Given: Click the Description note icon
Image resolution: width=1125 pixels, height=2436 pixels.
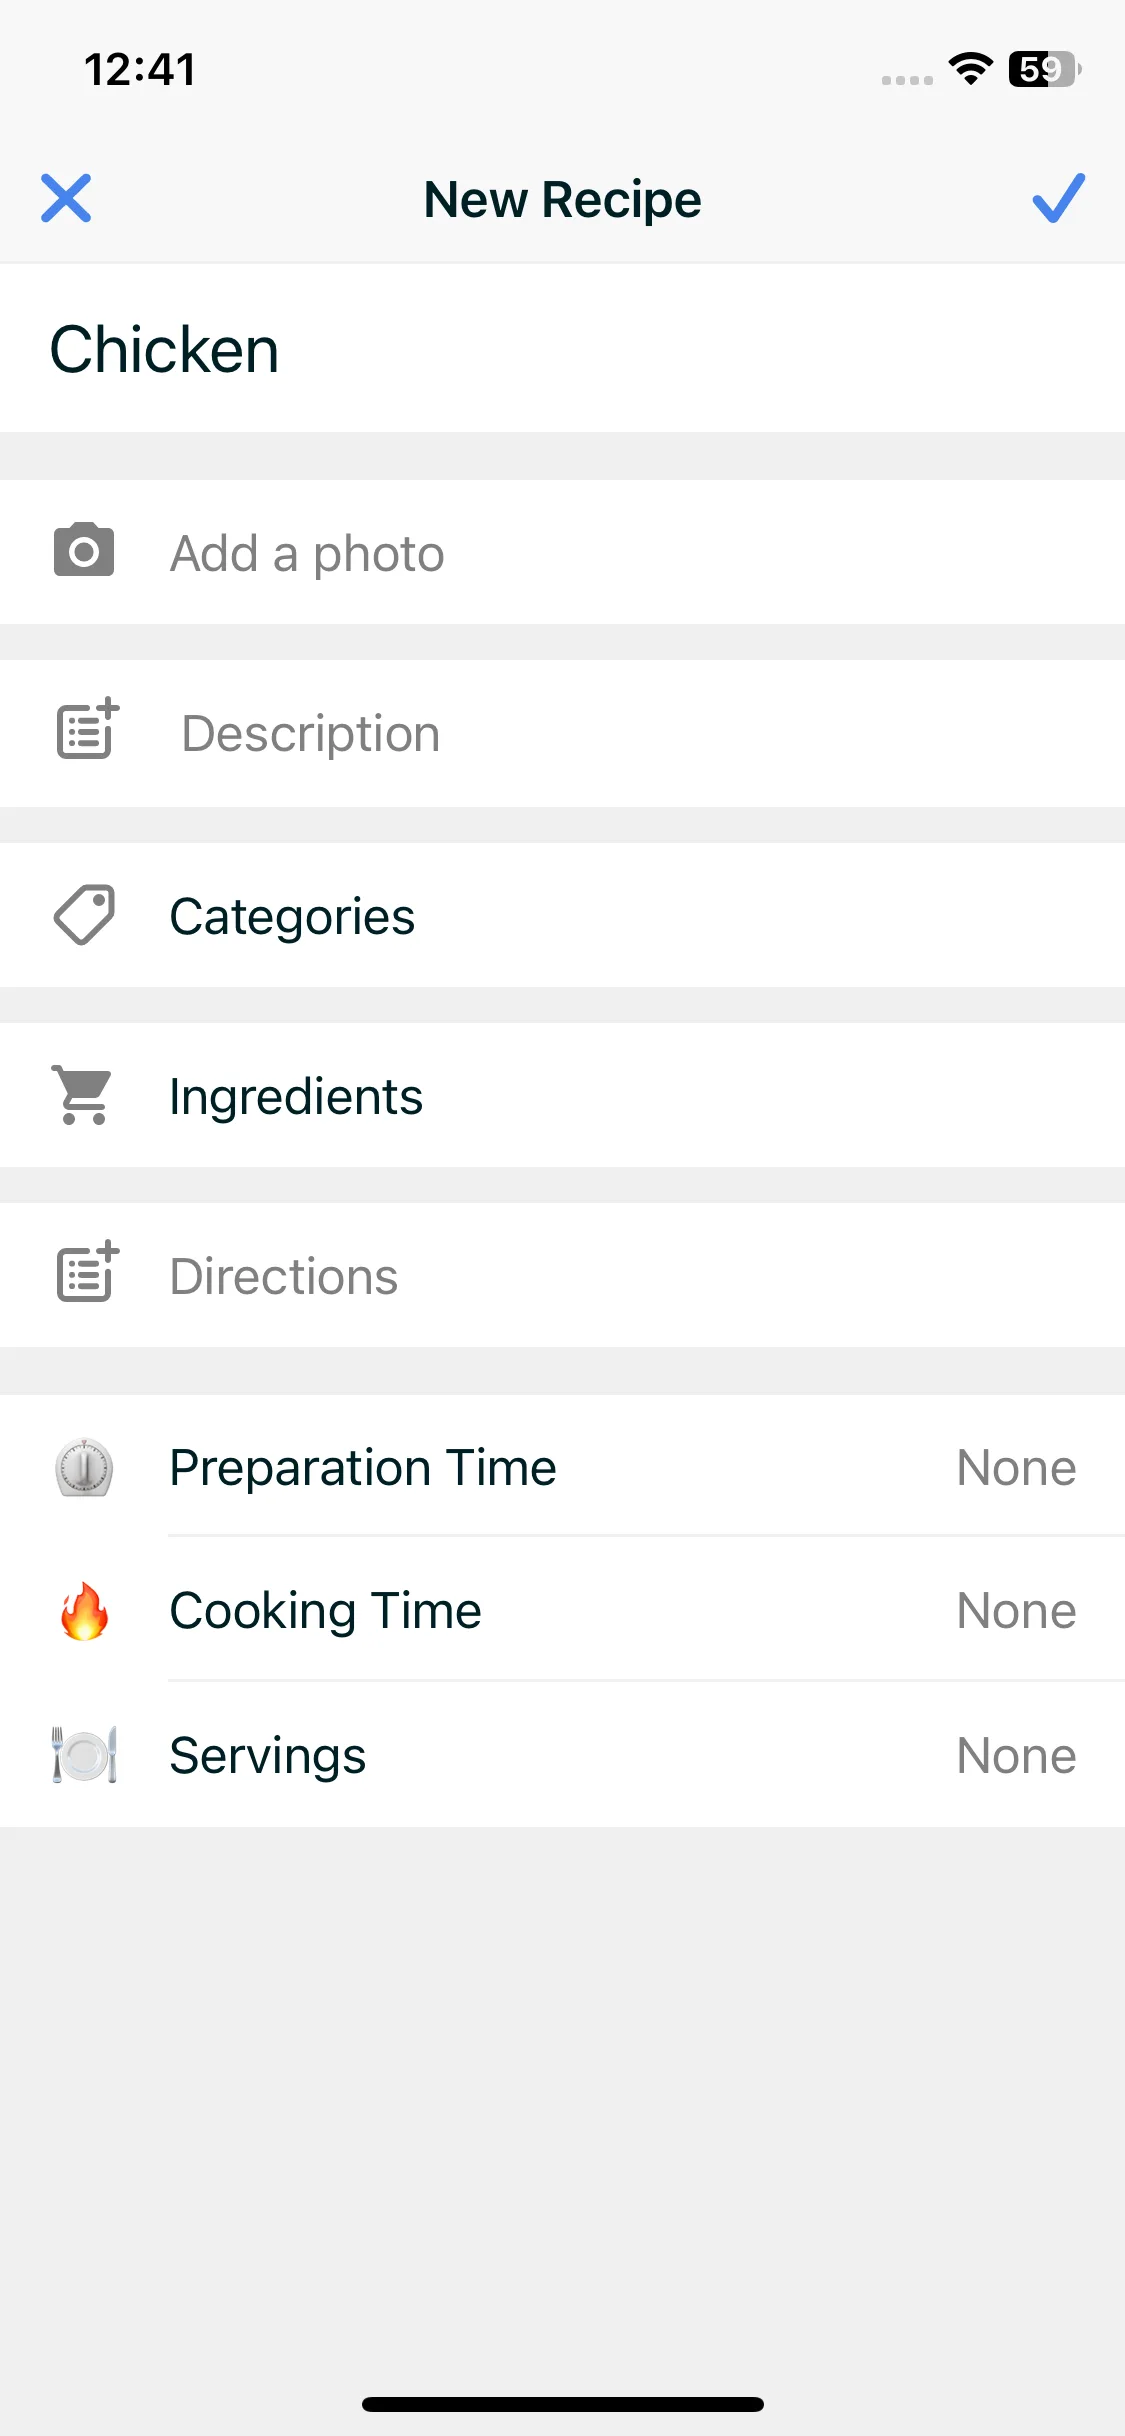Looking at the screenshot, I should (87, 730).
